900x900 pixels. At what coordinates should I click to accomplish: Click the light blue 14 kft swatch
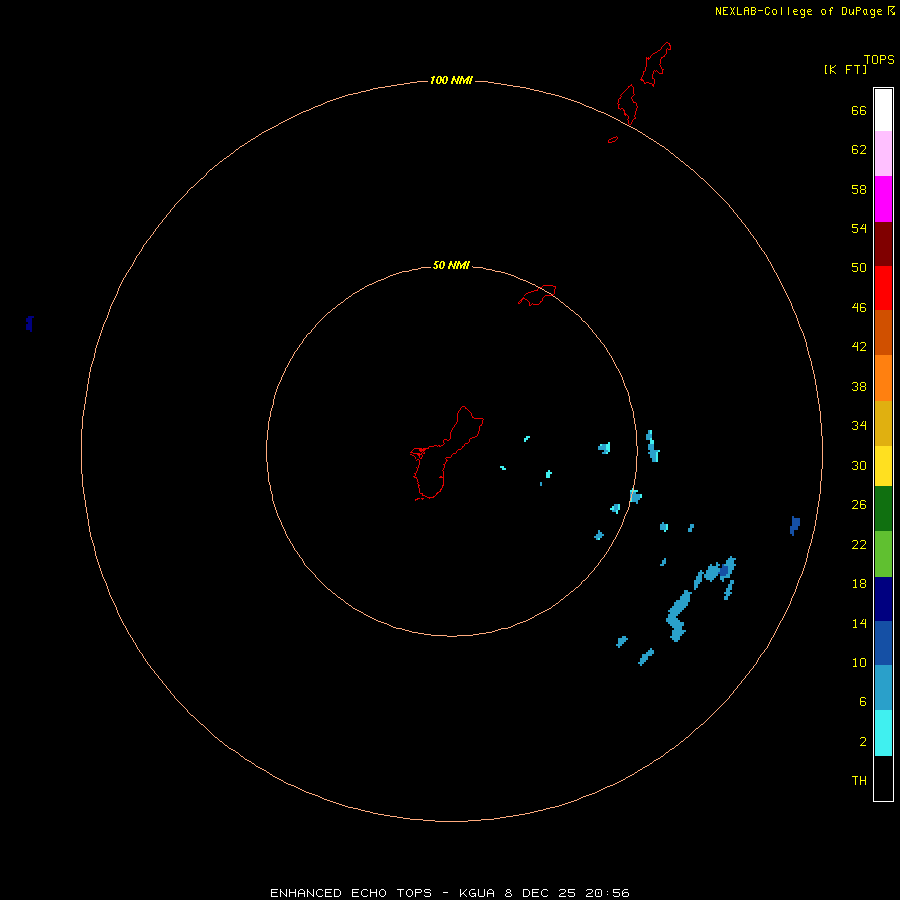883,687
